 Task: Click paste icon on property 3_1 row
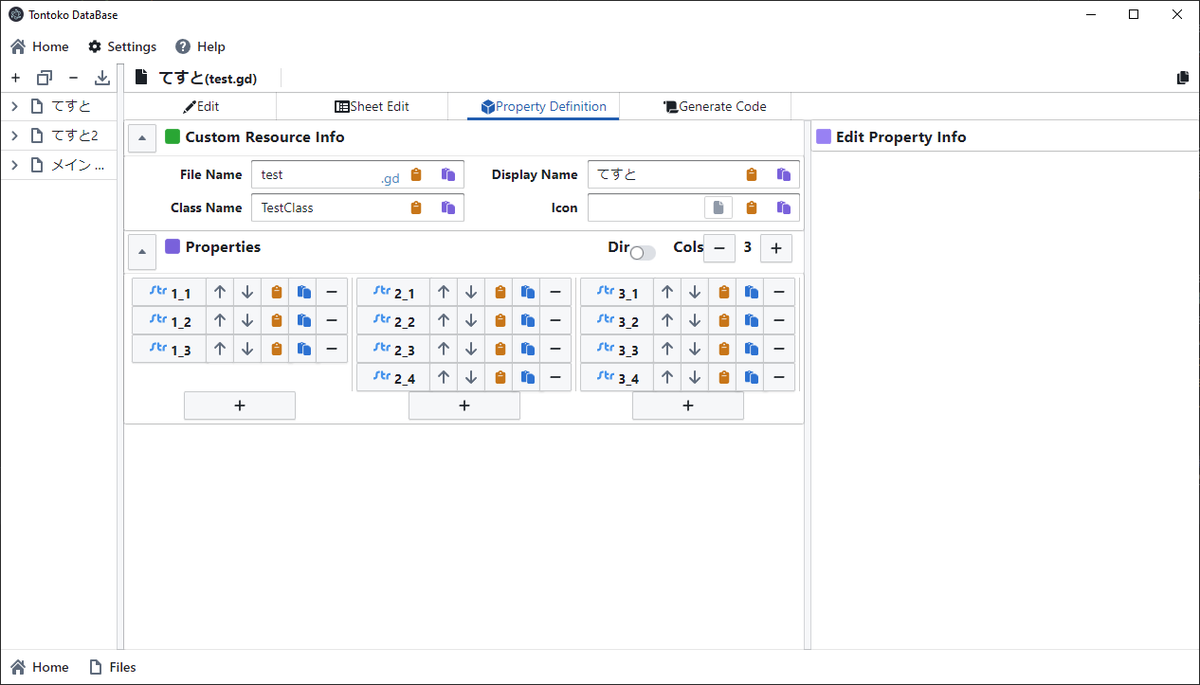tap(724, 293)
